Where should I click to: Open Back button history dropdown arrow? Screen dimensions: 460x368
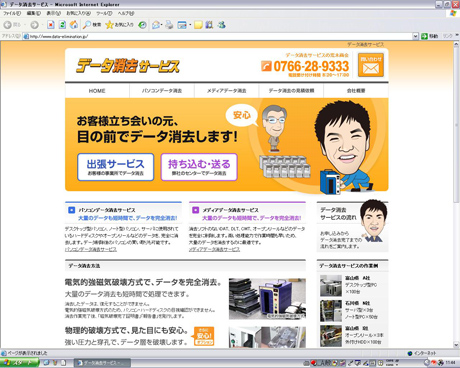pyautogui.click(x=25, y=25)
